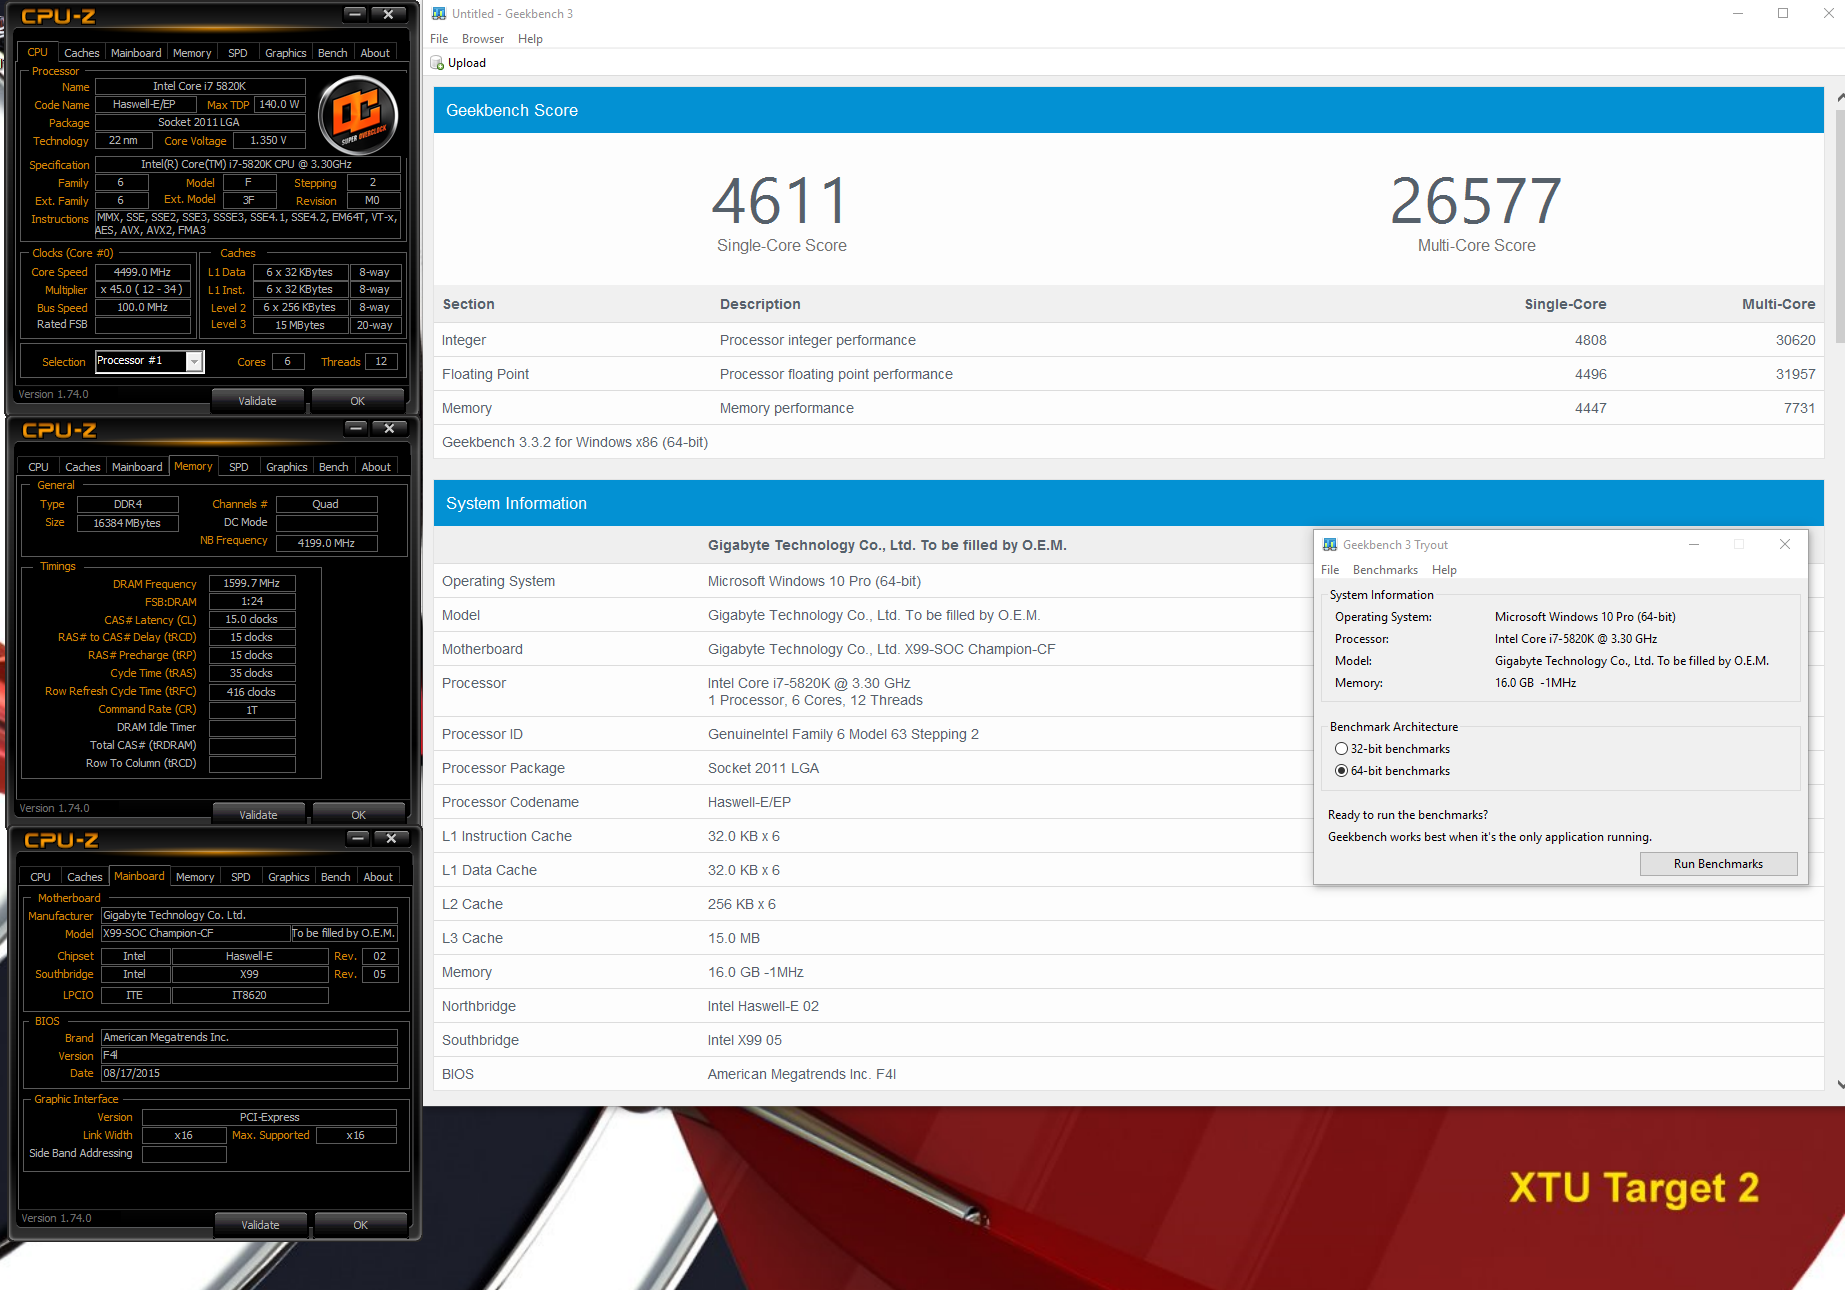Click OK in CPU-Z Memory window
This screenshot has height=1290, width=1845.
(x=359, y=815)
